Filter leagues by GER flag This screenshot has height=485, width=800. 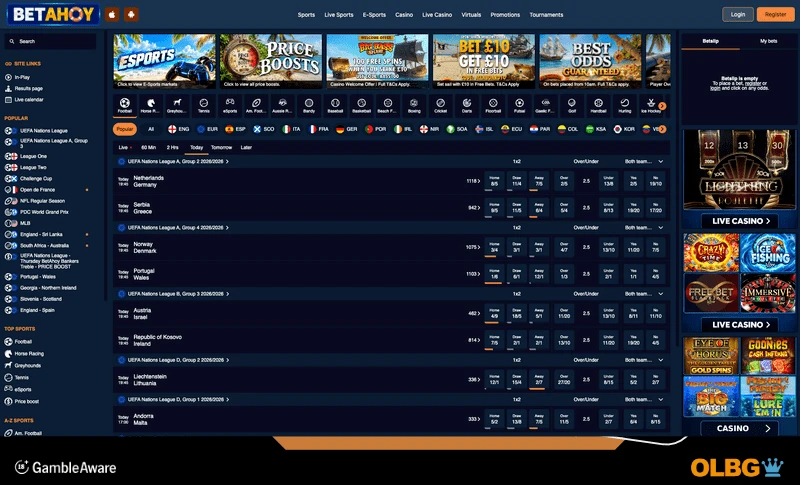[346, 129]
